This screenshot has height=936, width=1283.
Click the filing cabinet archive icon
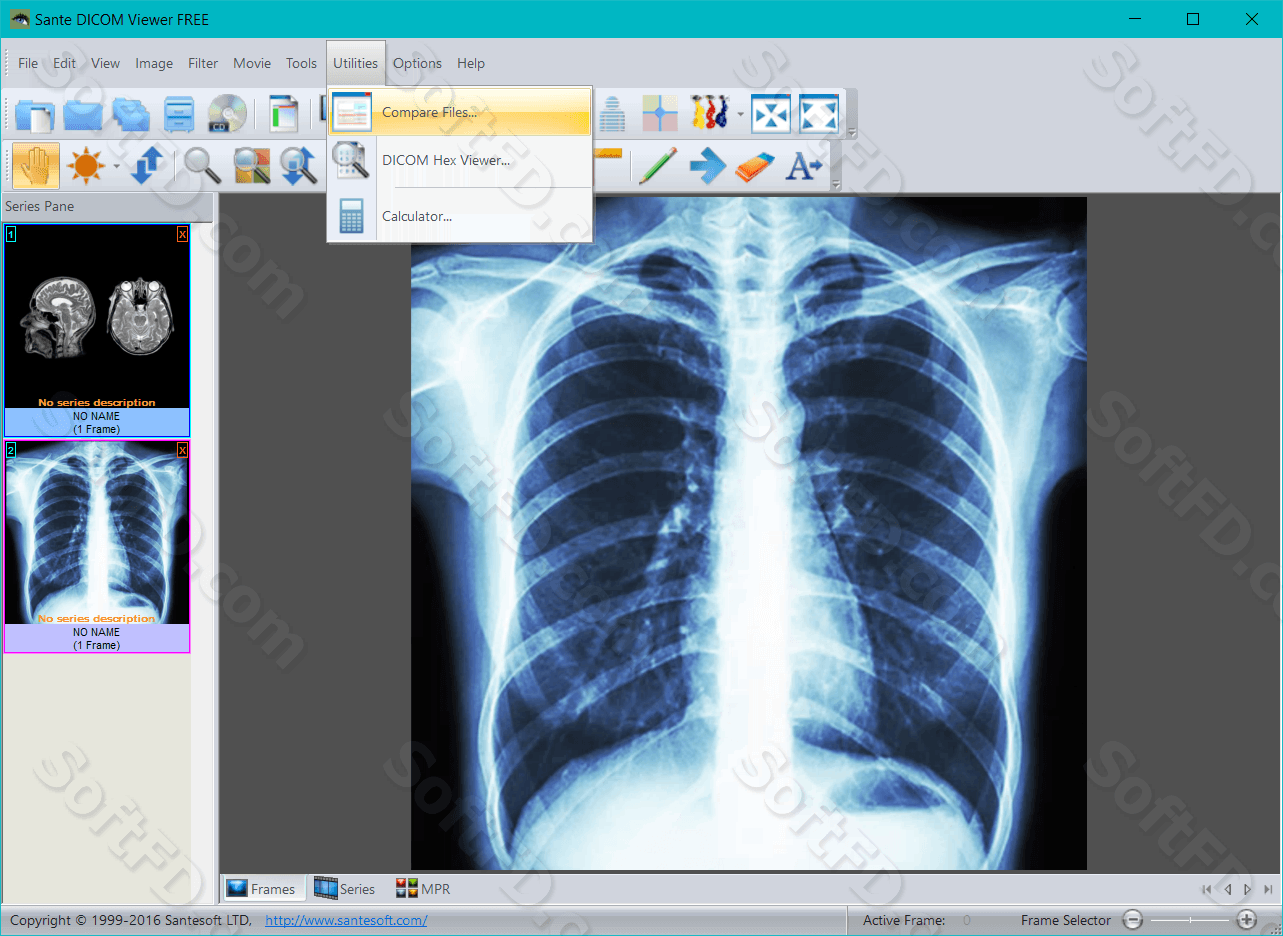click(x=179, y=113)
